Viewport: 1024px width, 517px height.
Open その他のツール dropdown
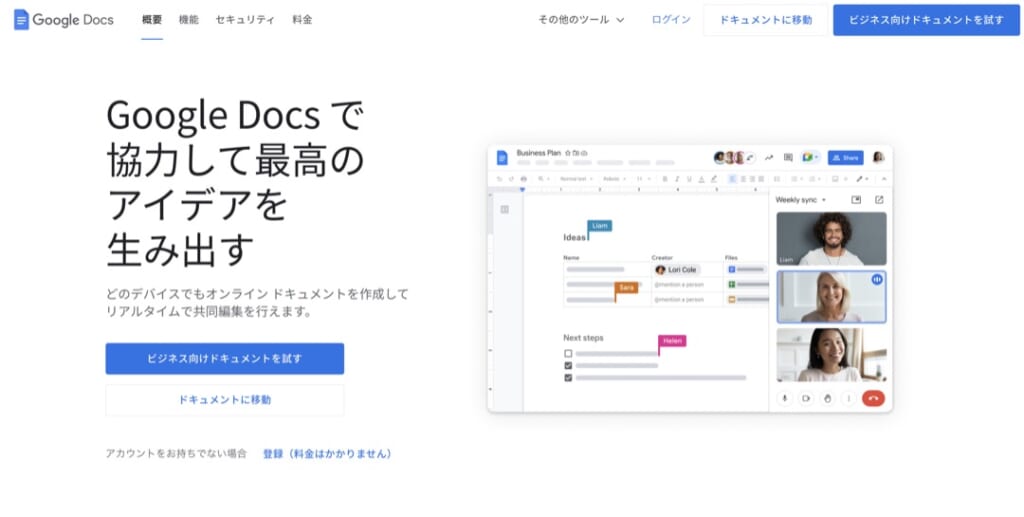(581, 20)
